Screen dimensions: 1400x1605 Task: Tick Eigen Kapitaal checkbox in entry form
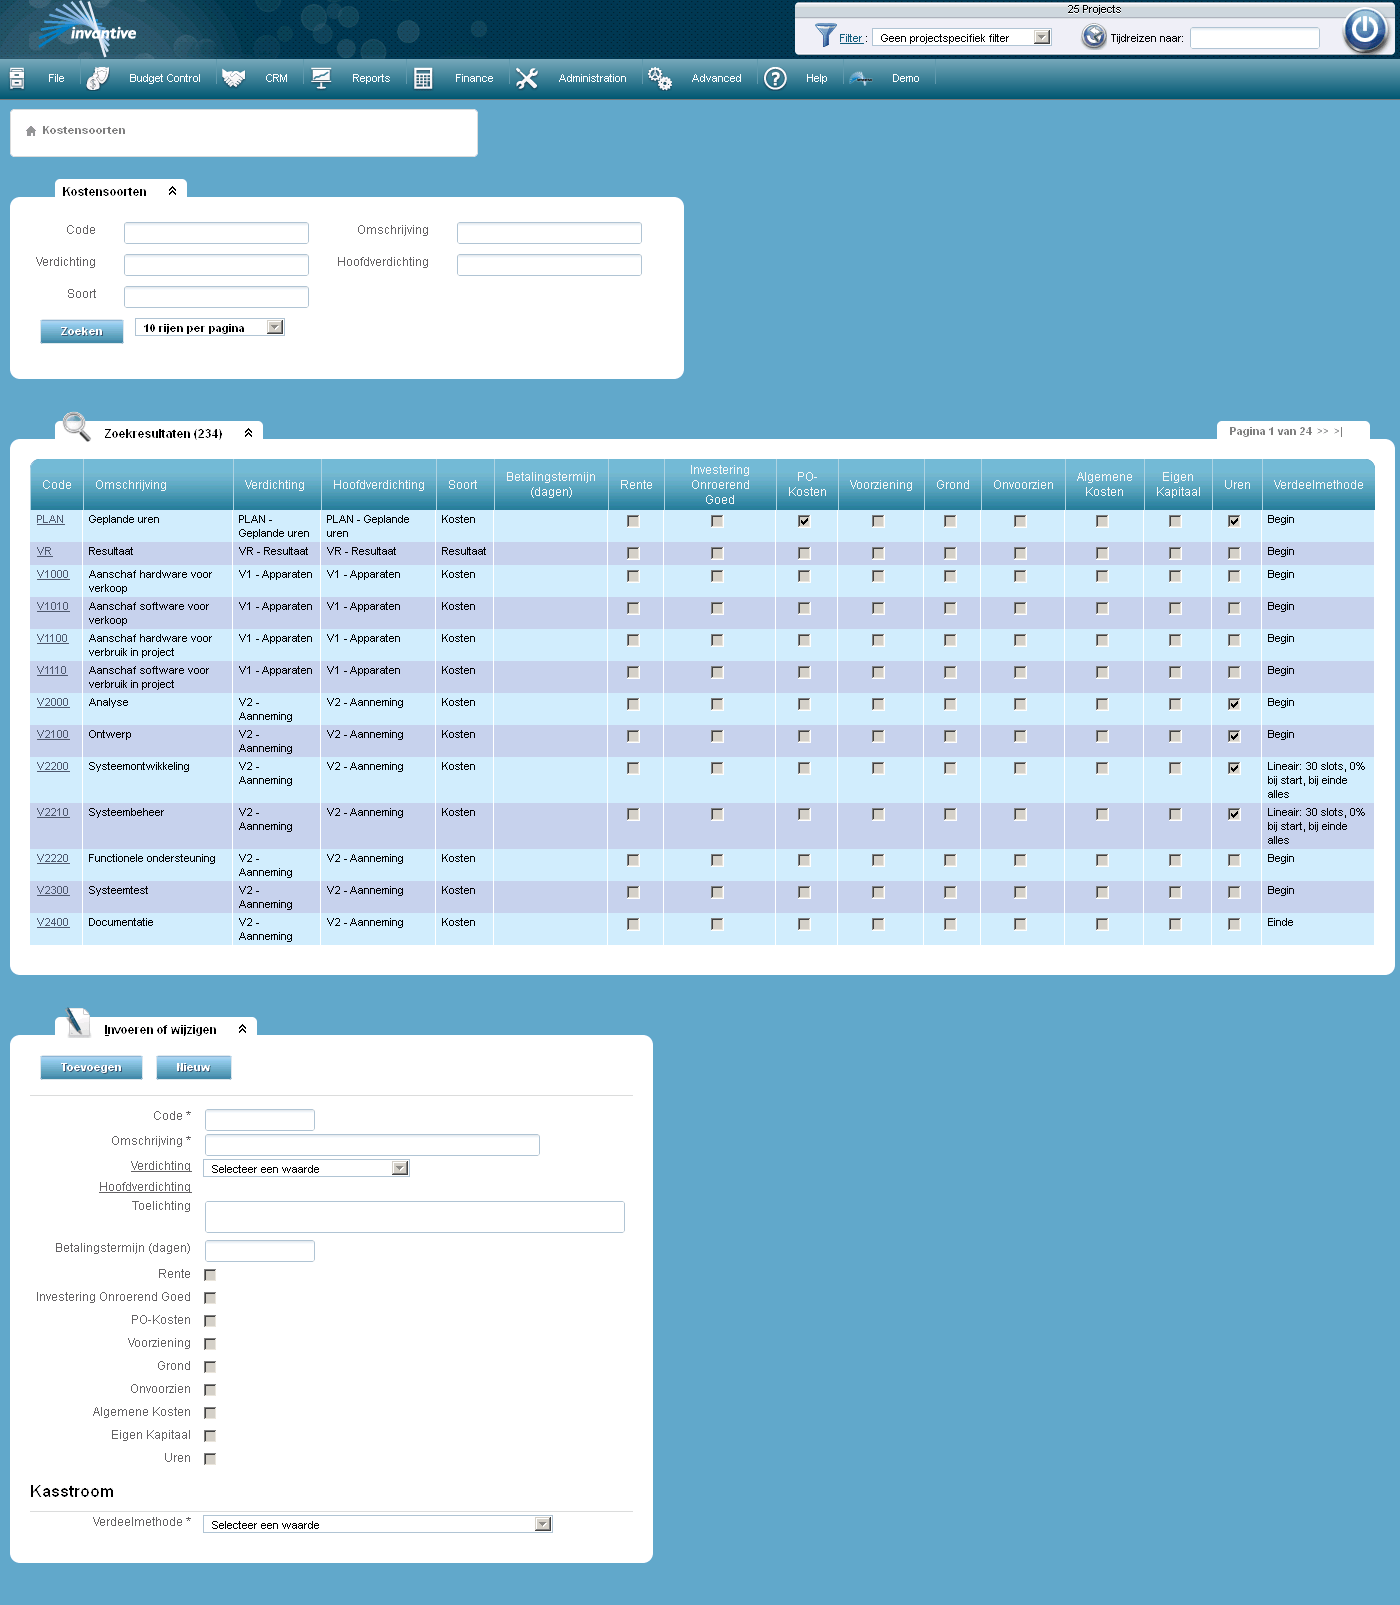(x=210, y=1436)
